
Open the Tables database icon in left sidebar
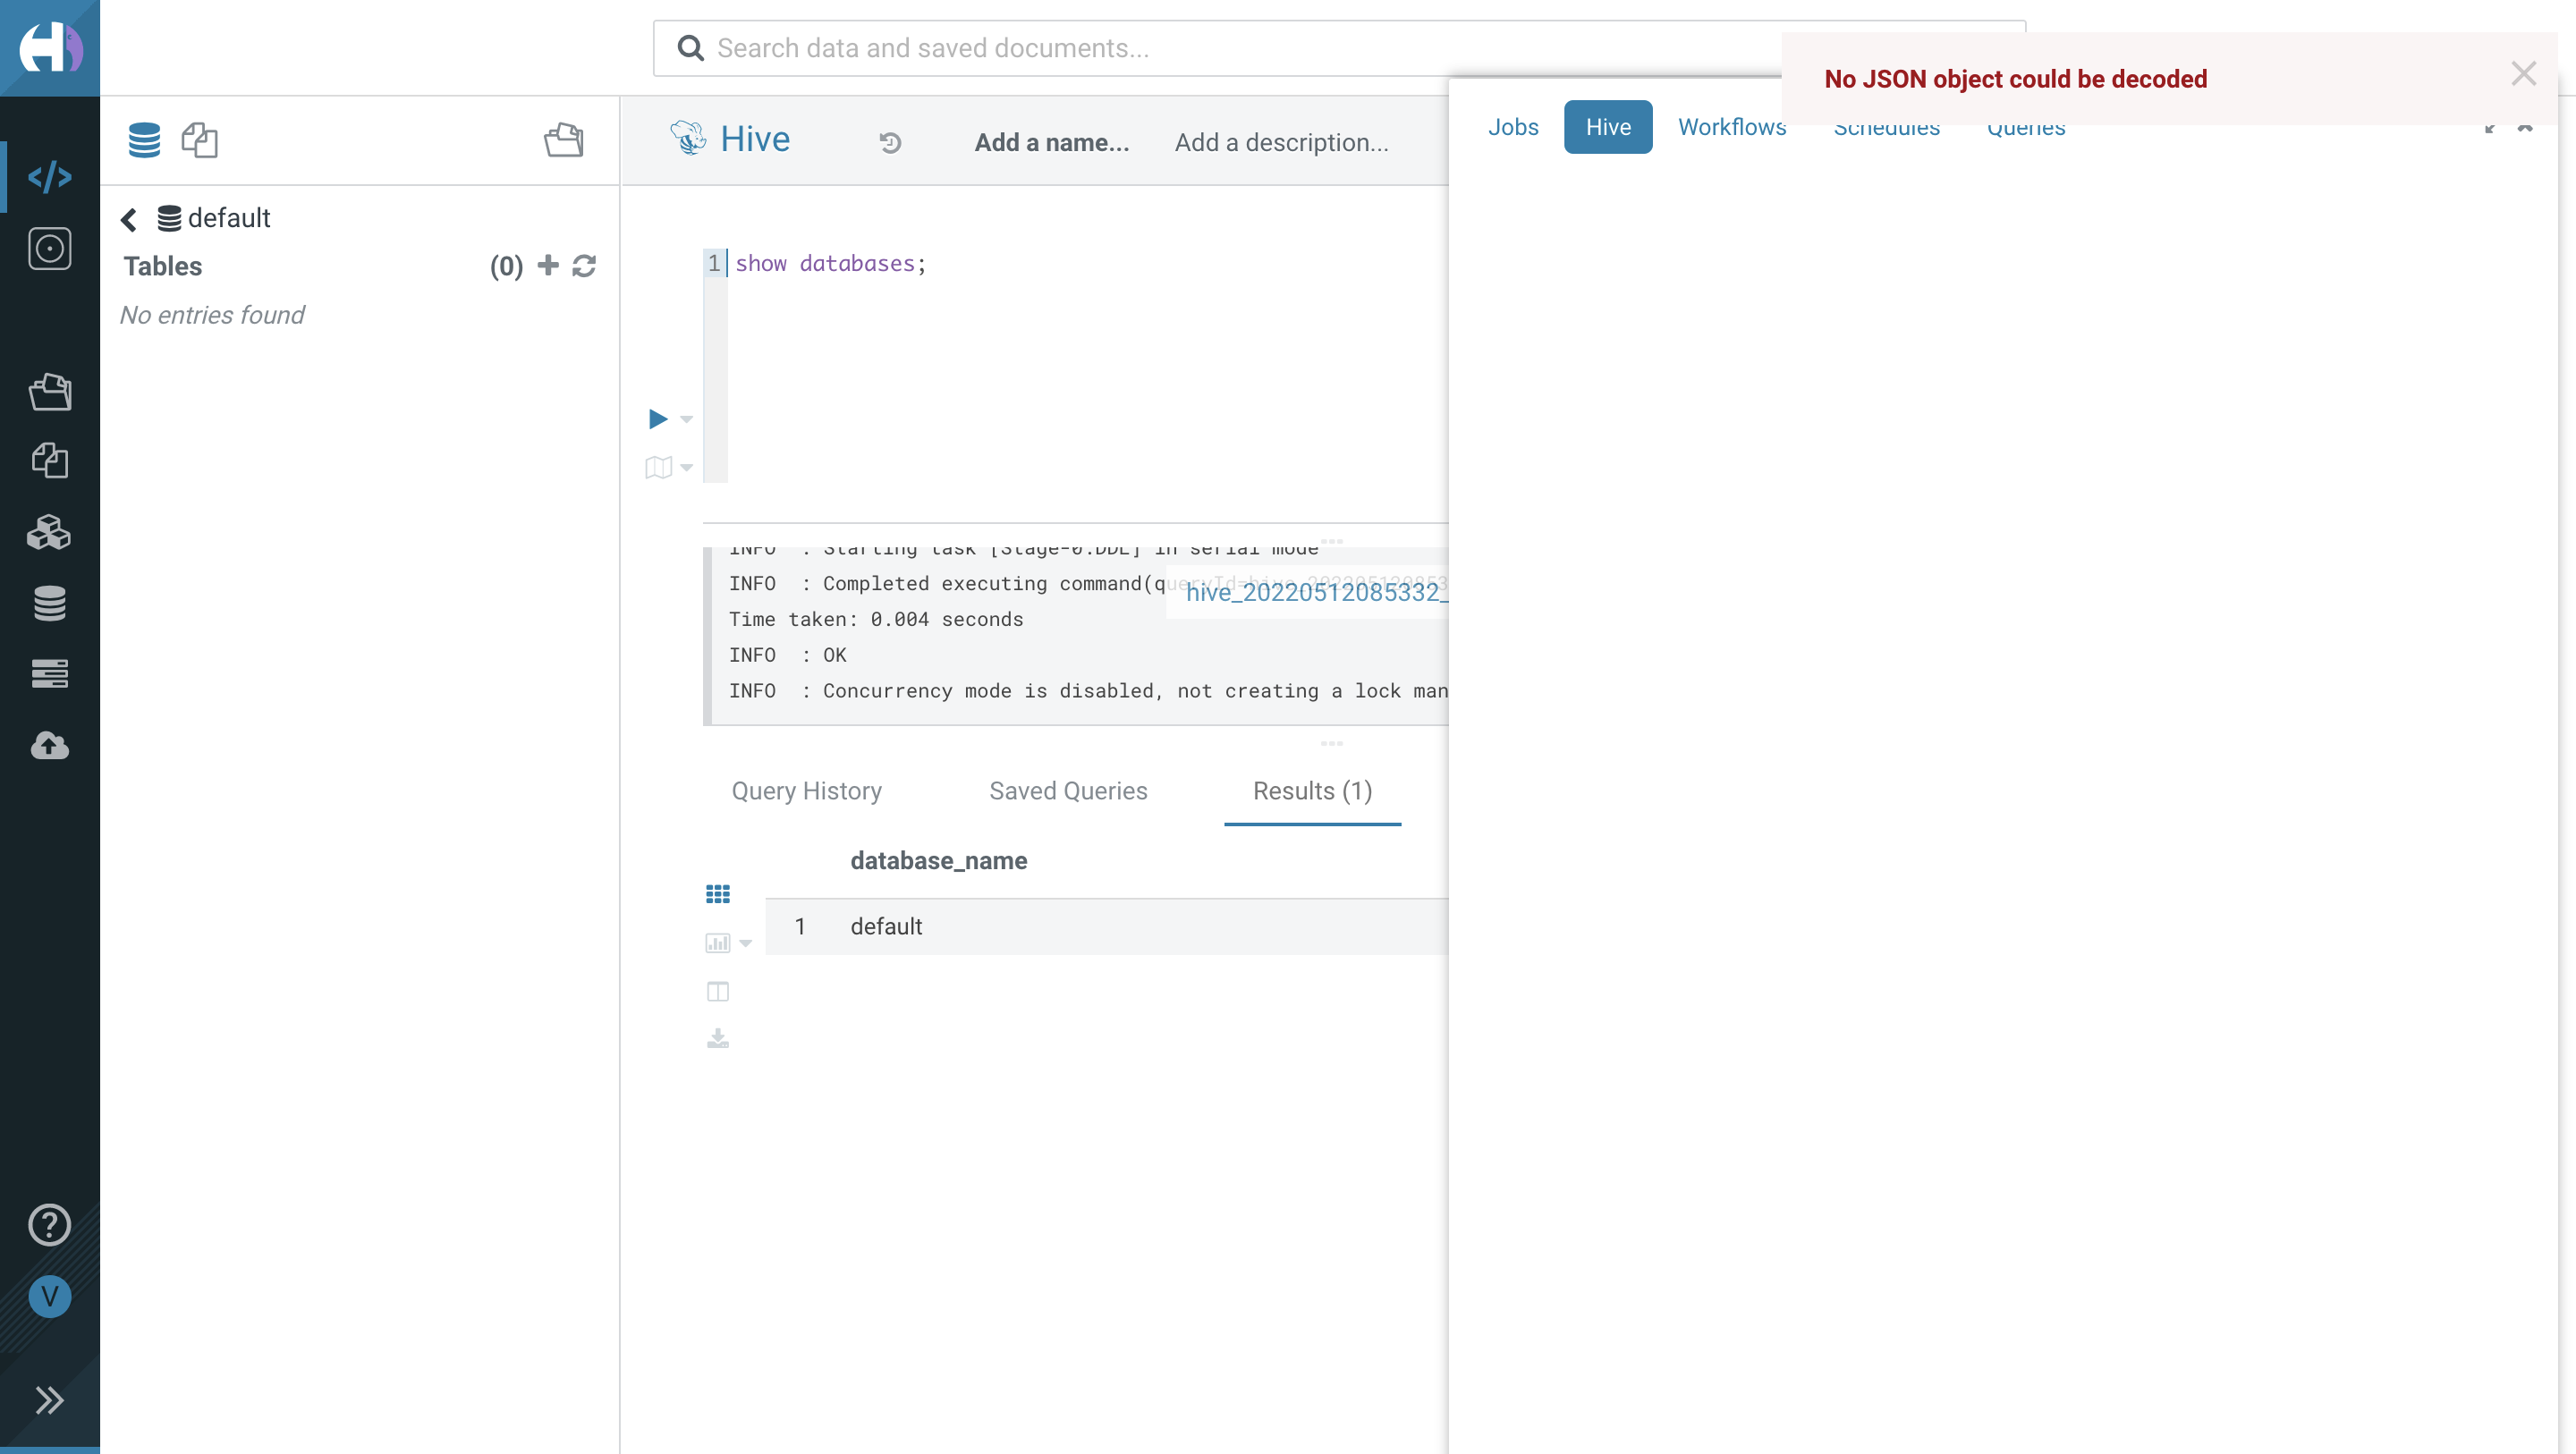(50, 603)
